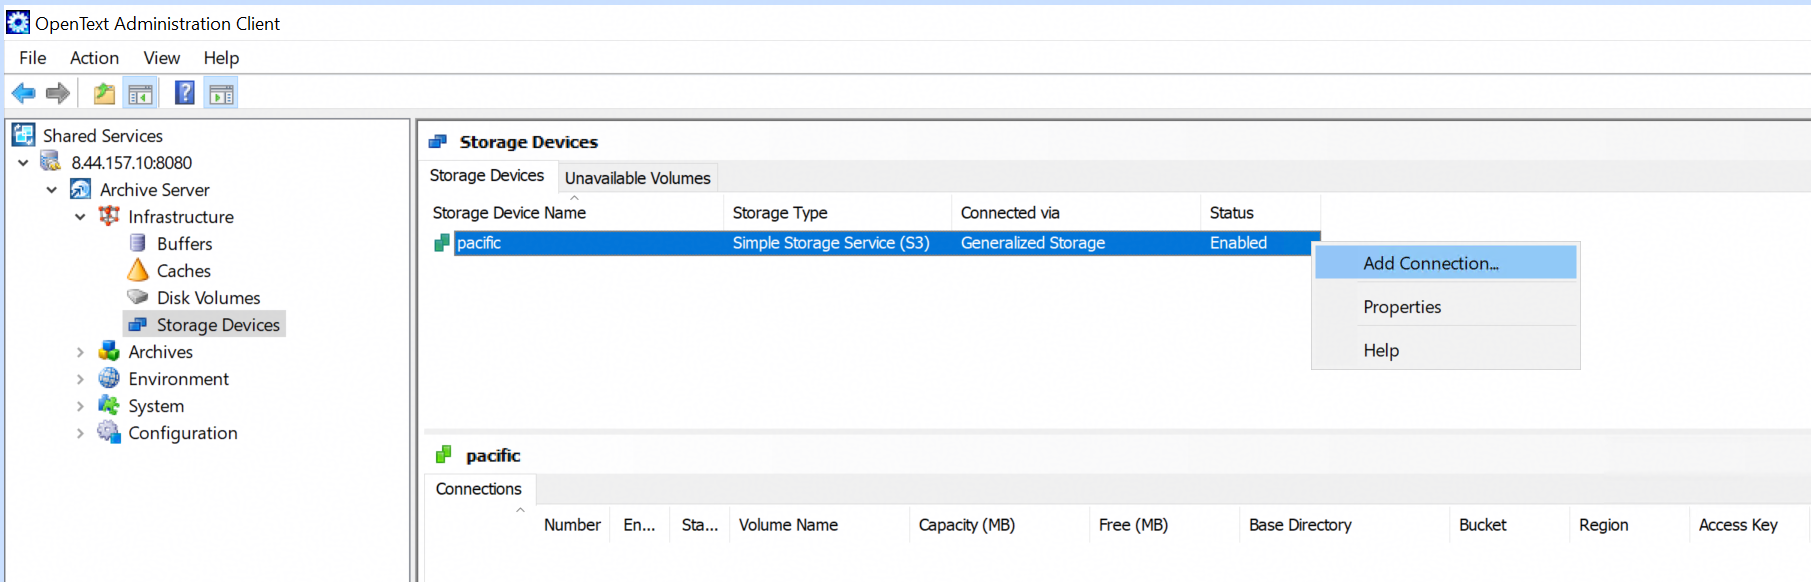
Task: Click the pacific detail pane header icon
Action: [444, 455]
